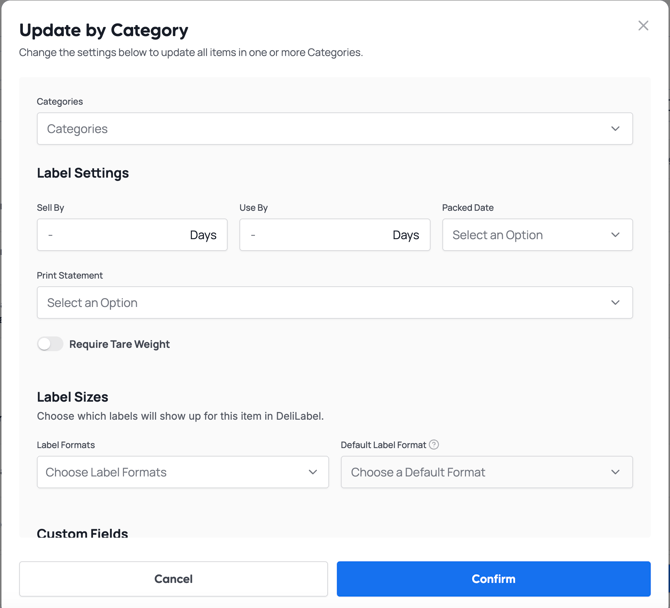Enable the Require Tare Weight switch
Image resolution: width=670 pixels, height=608 pixels.
pos(50,344)
